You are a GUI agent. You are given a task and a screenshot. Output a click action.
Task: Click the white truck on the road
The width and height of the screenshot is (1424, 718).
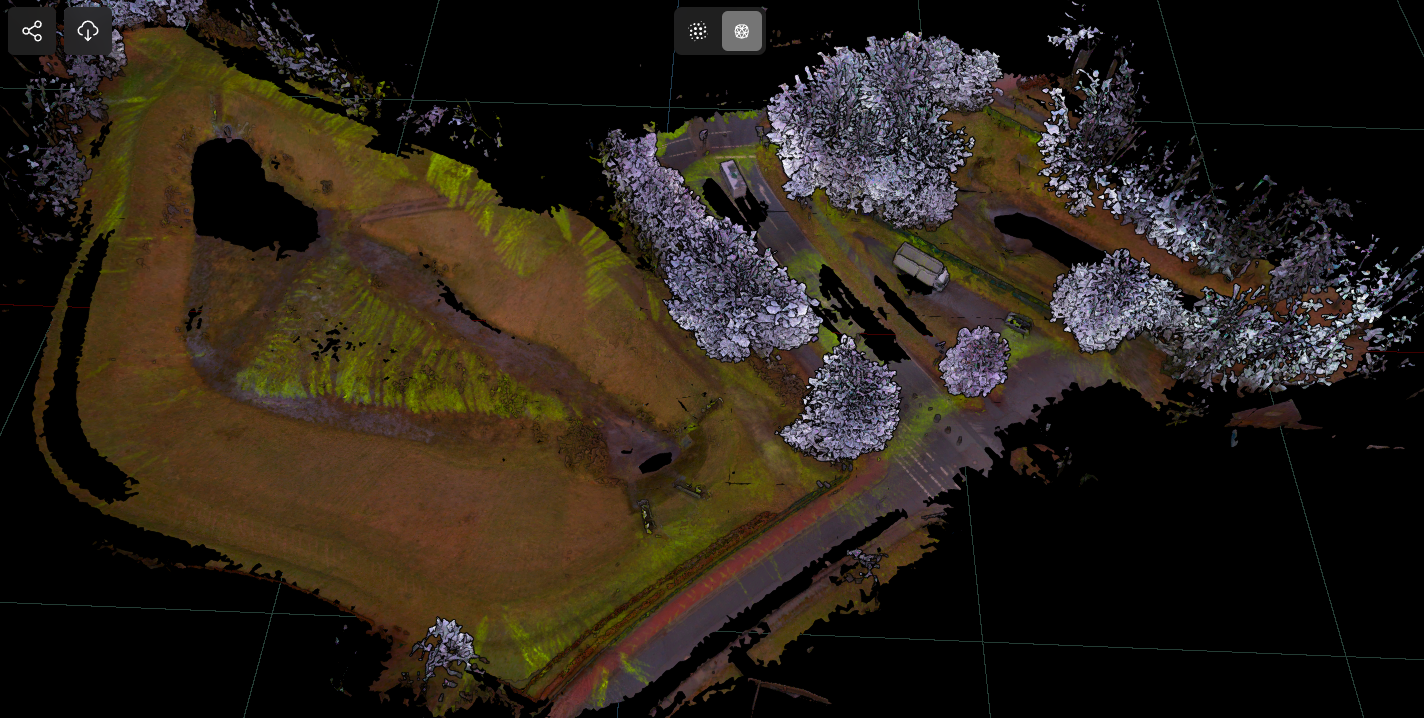pyautogui.click(x=921, y=266)
